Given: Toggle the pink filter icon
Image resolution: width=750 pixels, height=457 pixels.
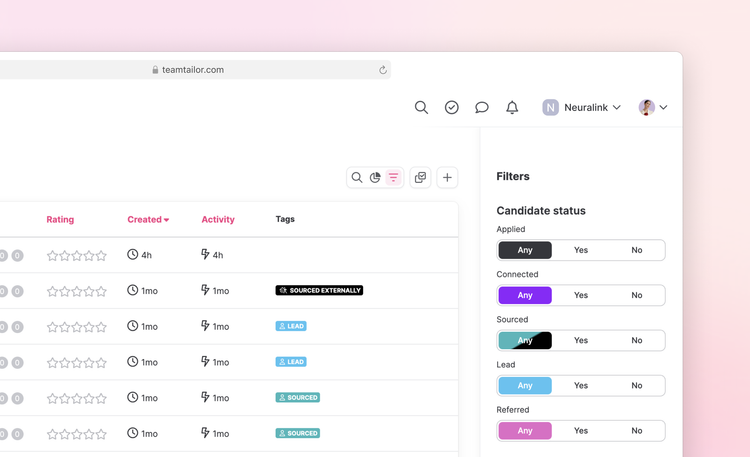Looking at the screenshot, I should coord(393,178).
